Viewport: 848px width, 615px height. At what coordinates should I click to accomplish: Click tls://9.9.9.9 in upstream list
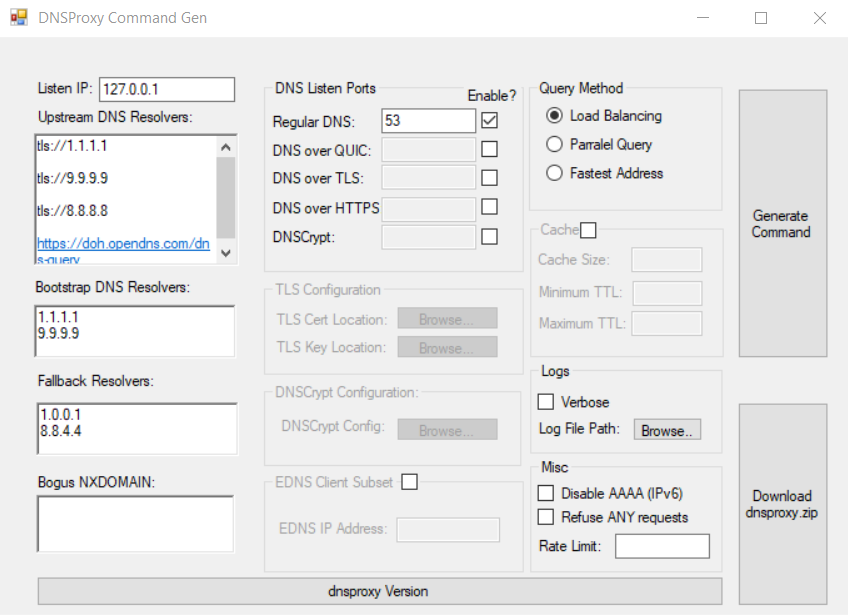72,178
